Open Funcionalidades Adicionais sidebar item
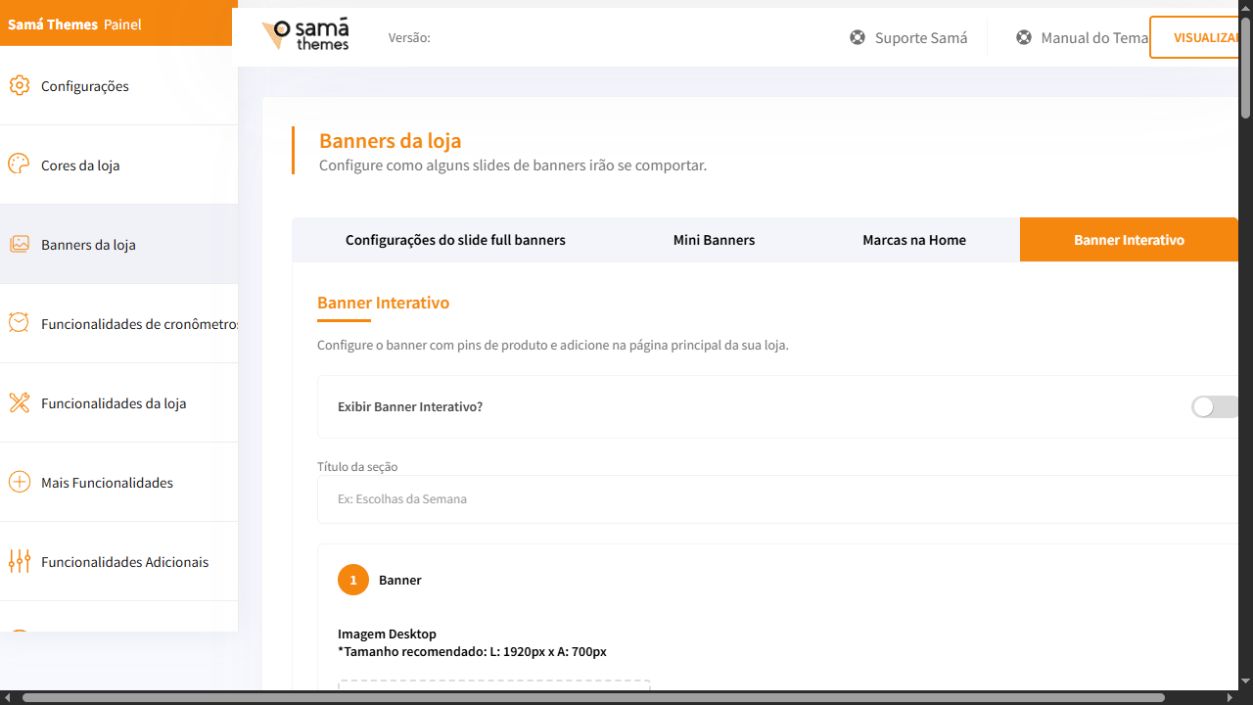Viewport: 1253px width, 705px height. [119, 562]
